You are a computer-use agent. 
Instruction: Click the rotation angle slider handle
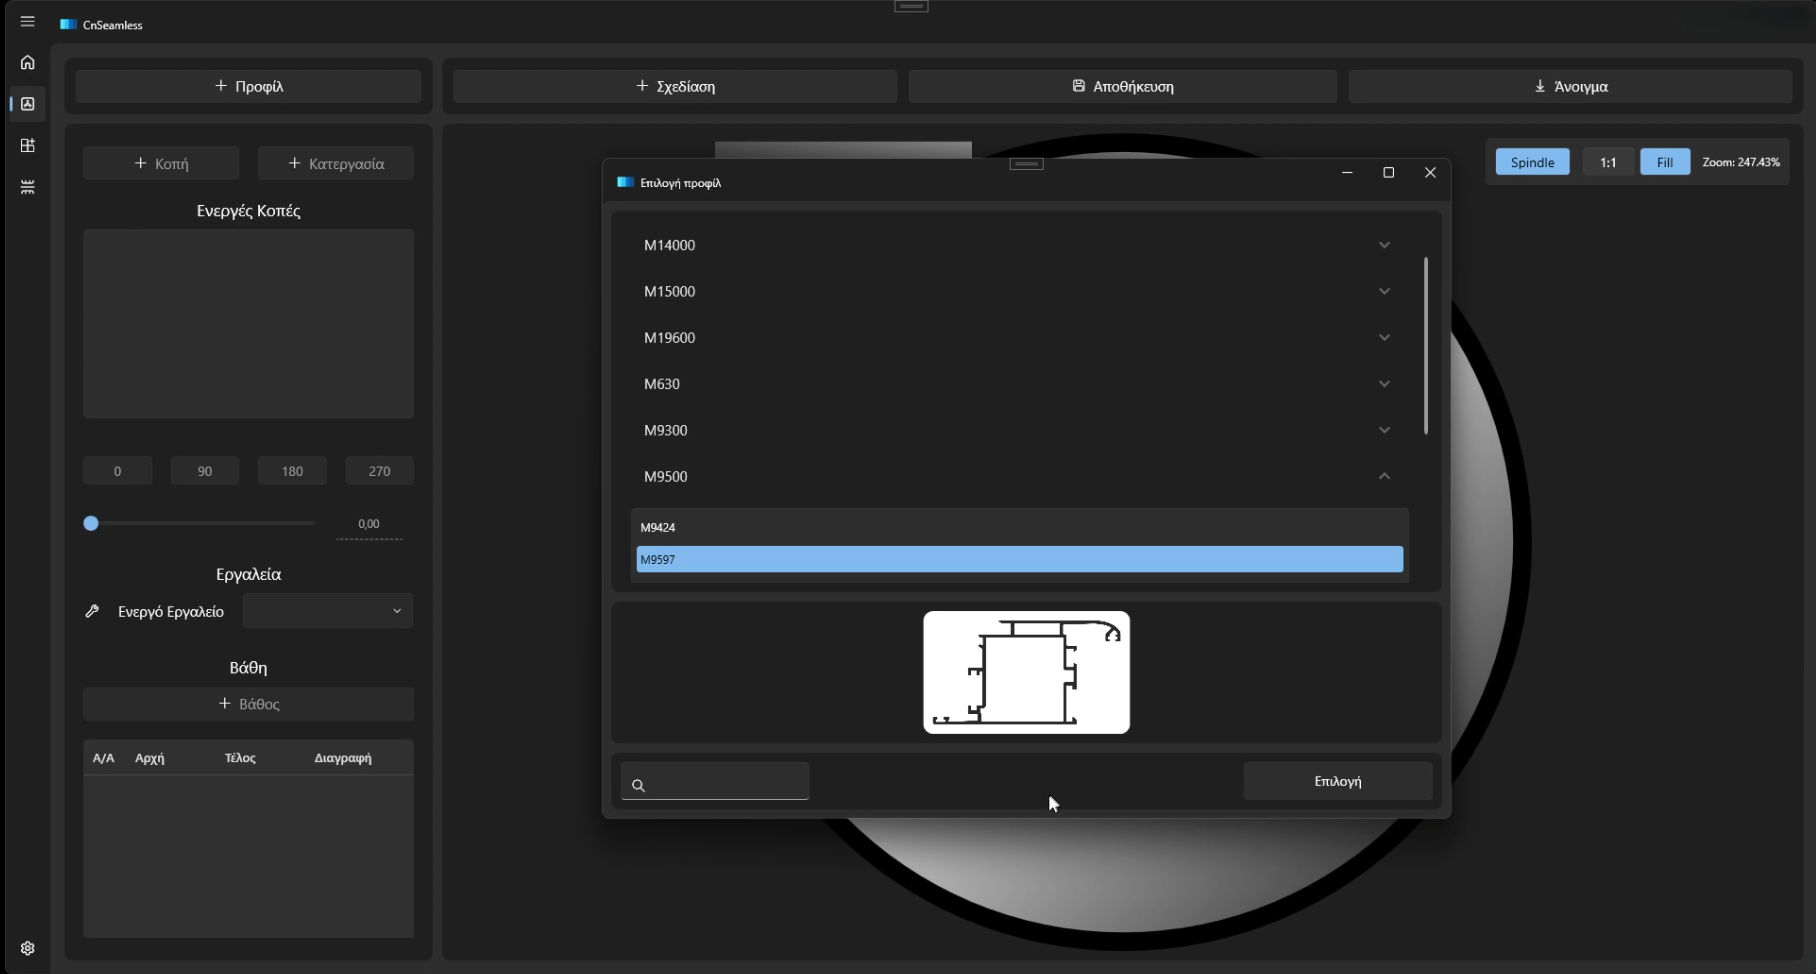coord(91,523)
